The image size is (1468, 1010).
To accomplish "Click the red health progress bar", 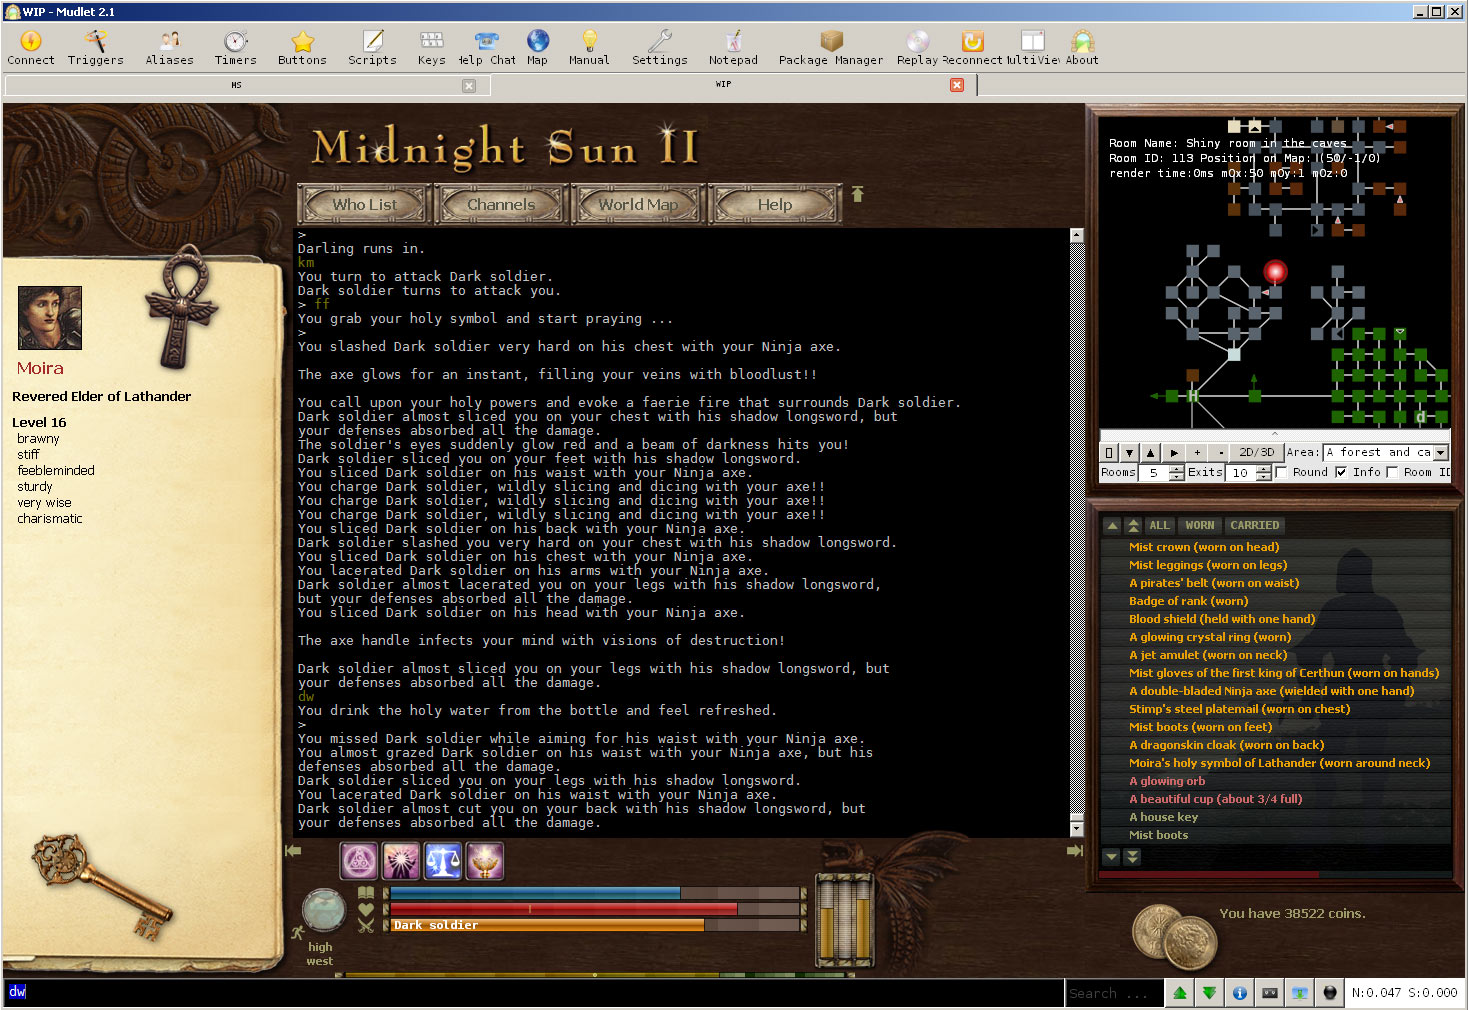I will [x=595, y=909].
